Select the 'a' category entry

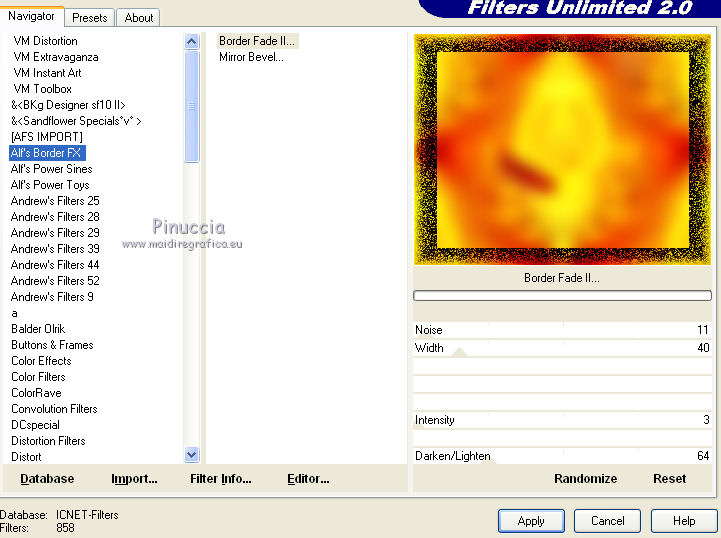[x=14, y=313]
